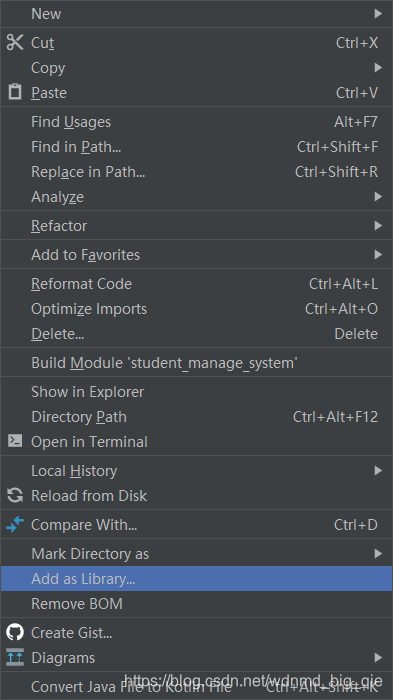Choose Optimize Imports entry

coord(196,308)
